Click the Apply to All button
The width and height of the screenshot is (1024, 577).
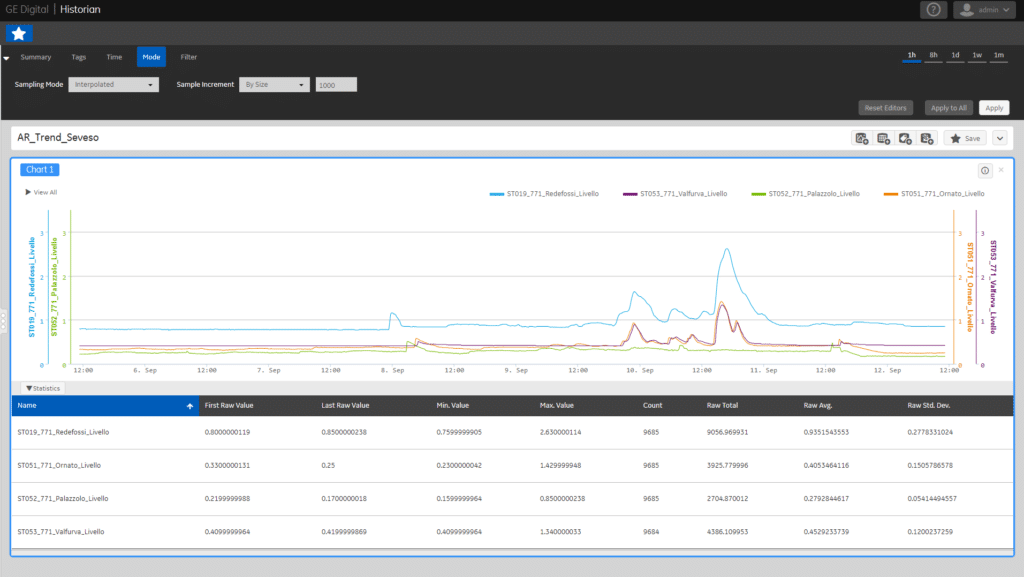coord(947,107)
